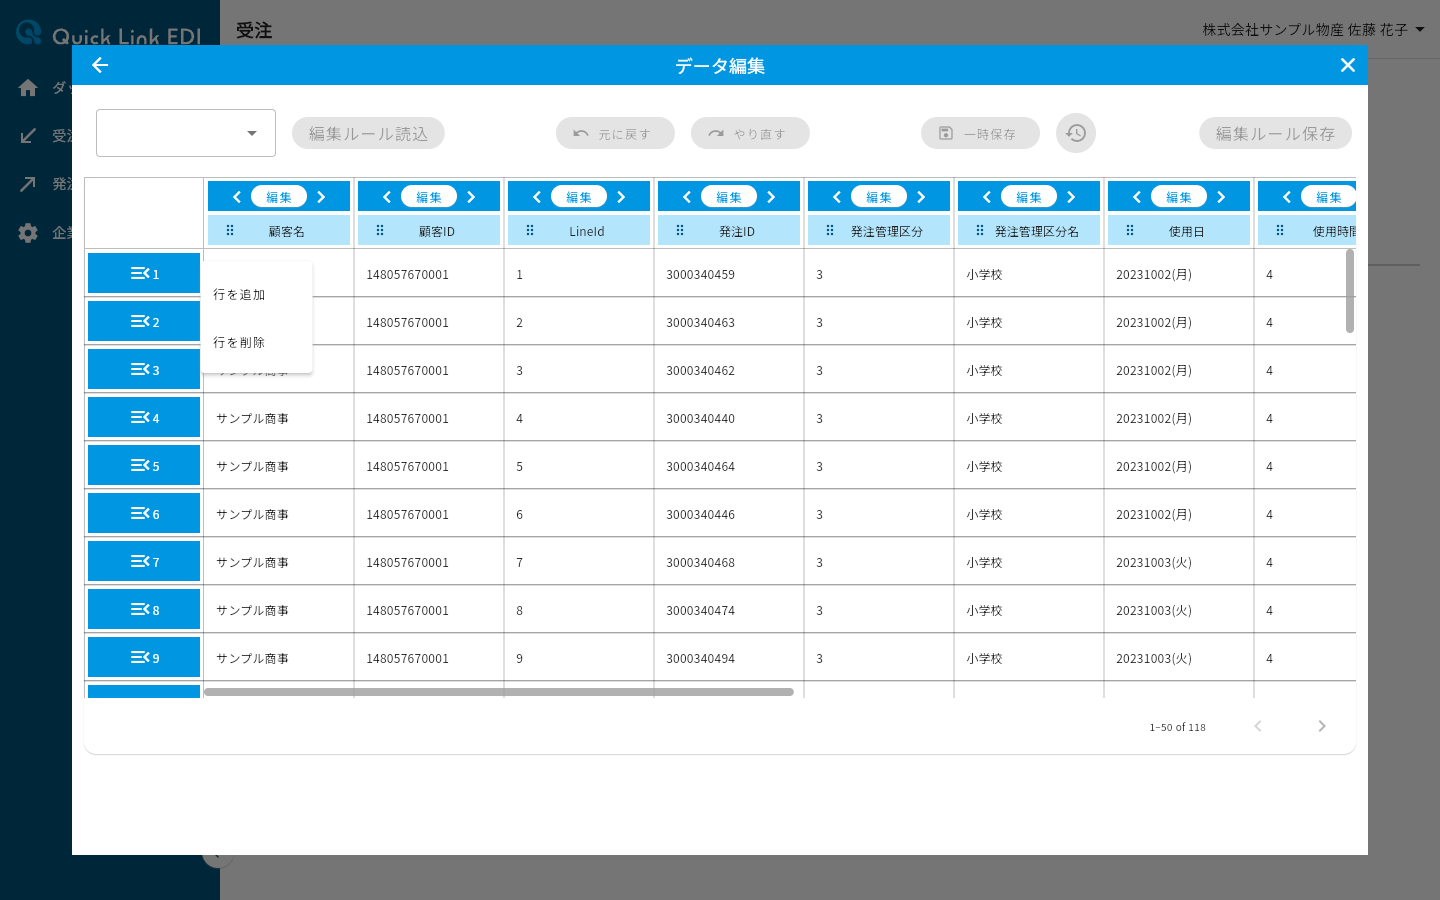Open the settings gear in sidebar
Image resolution: width=1440 pixels, height=900 pixels.
[x=28, y=233]
